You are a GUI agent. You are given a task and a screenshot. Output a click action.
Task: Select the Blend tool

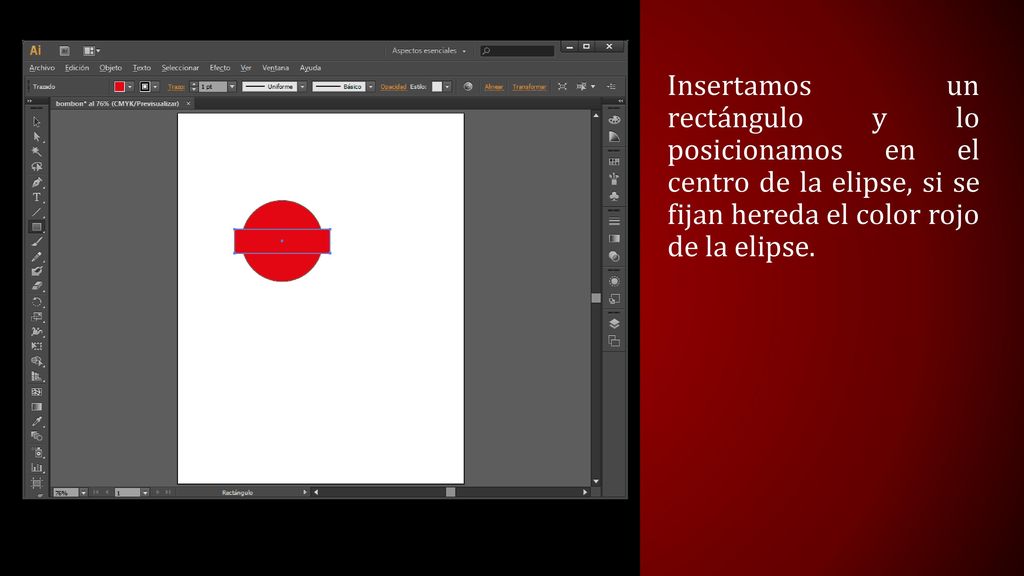(37, 436)
